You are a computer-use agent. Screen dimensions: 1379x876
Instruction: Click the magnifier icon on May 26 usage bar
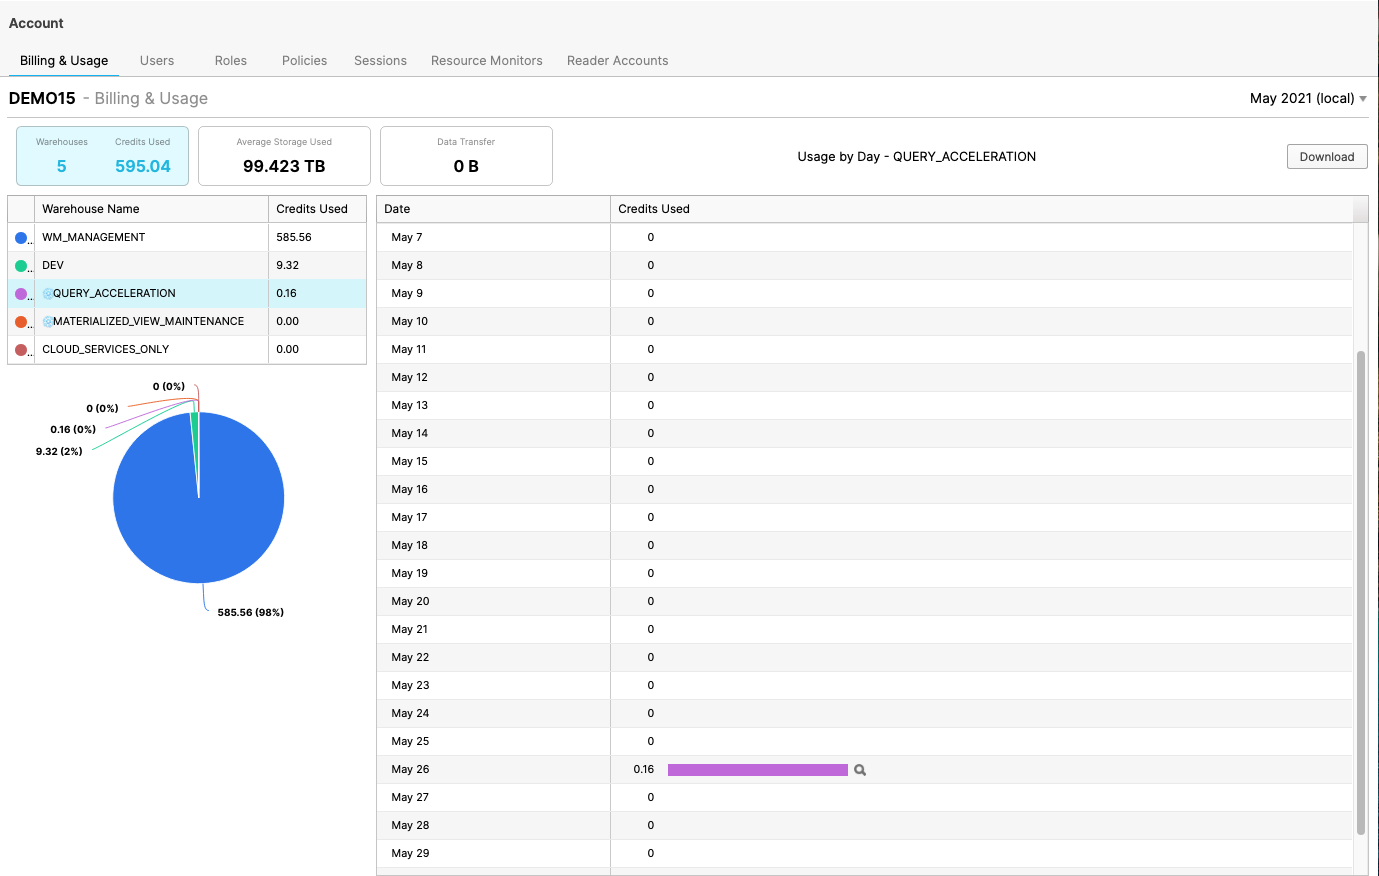859,770
